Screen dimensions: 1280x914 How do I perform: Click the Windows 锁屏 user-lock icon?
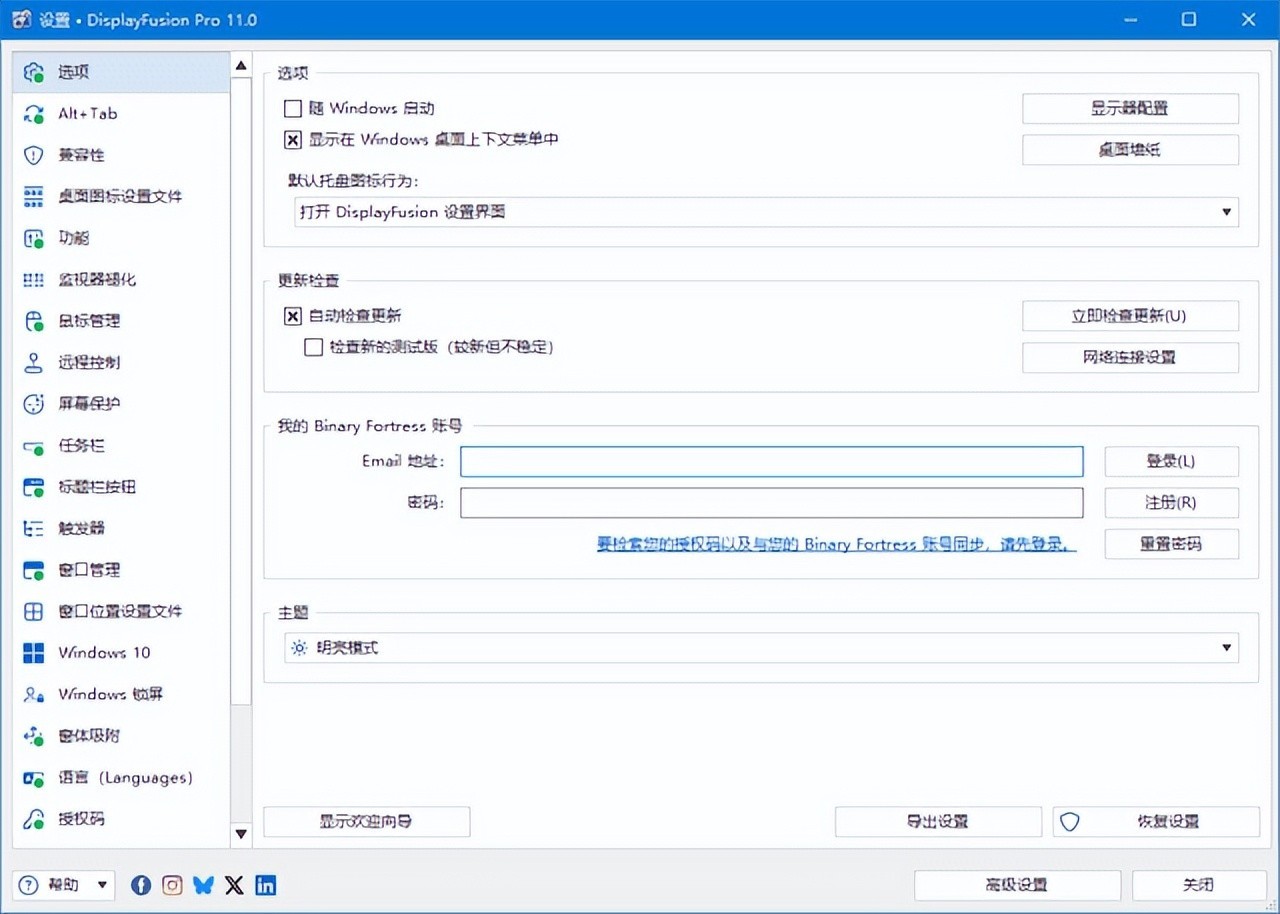point(34,694)
